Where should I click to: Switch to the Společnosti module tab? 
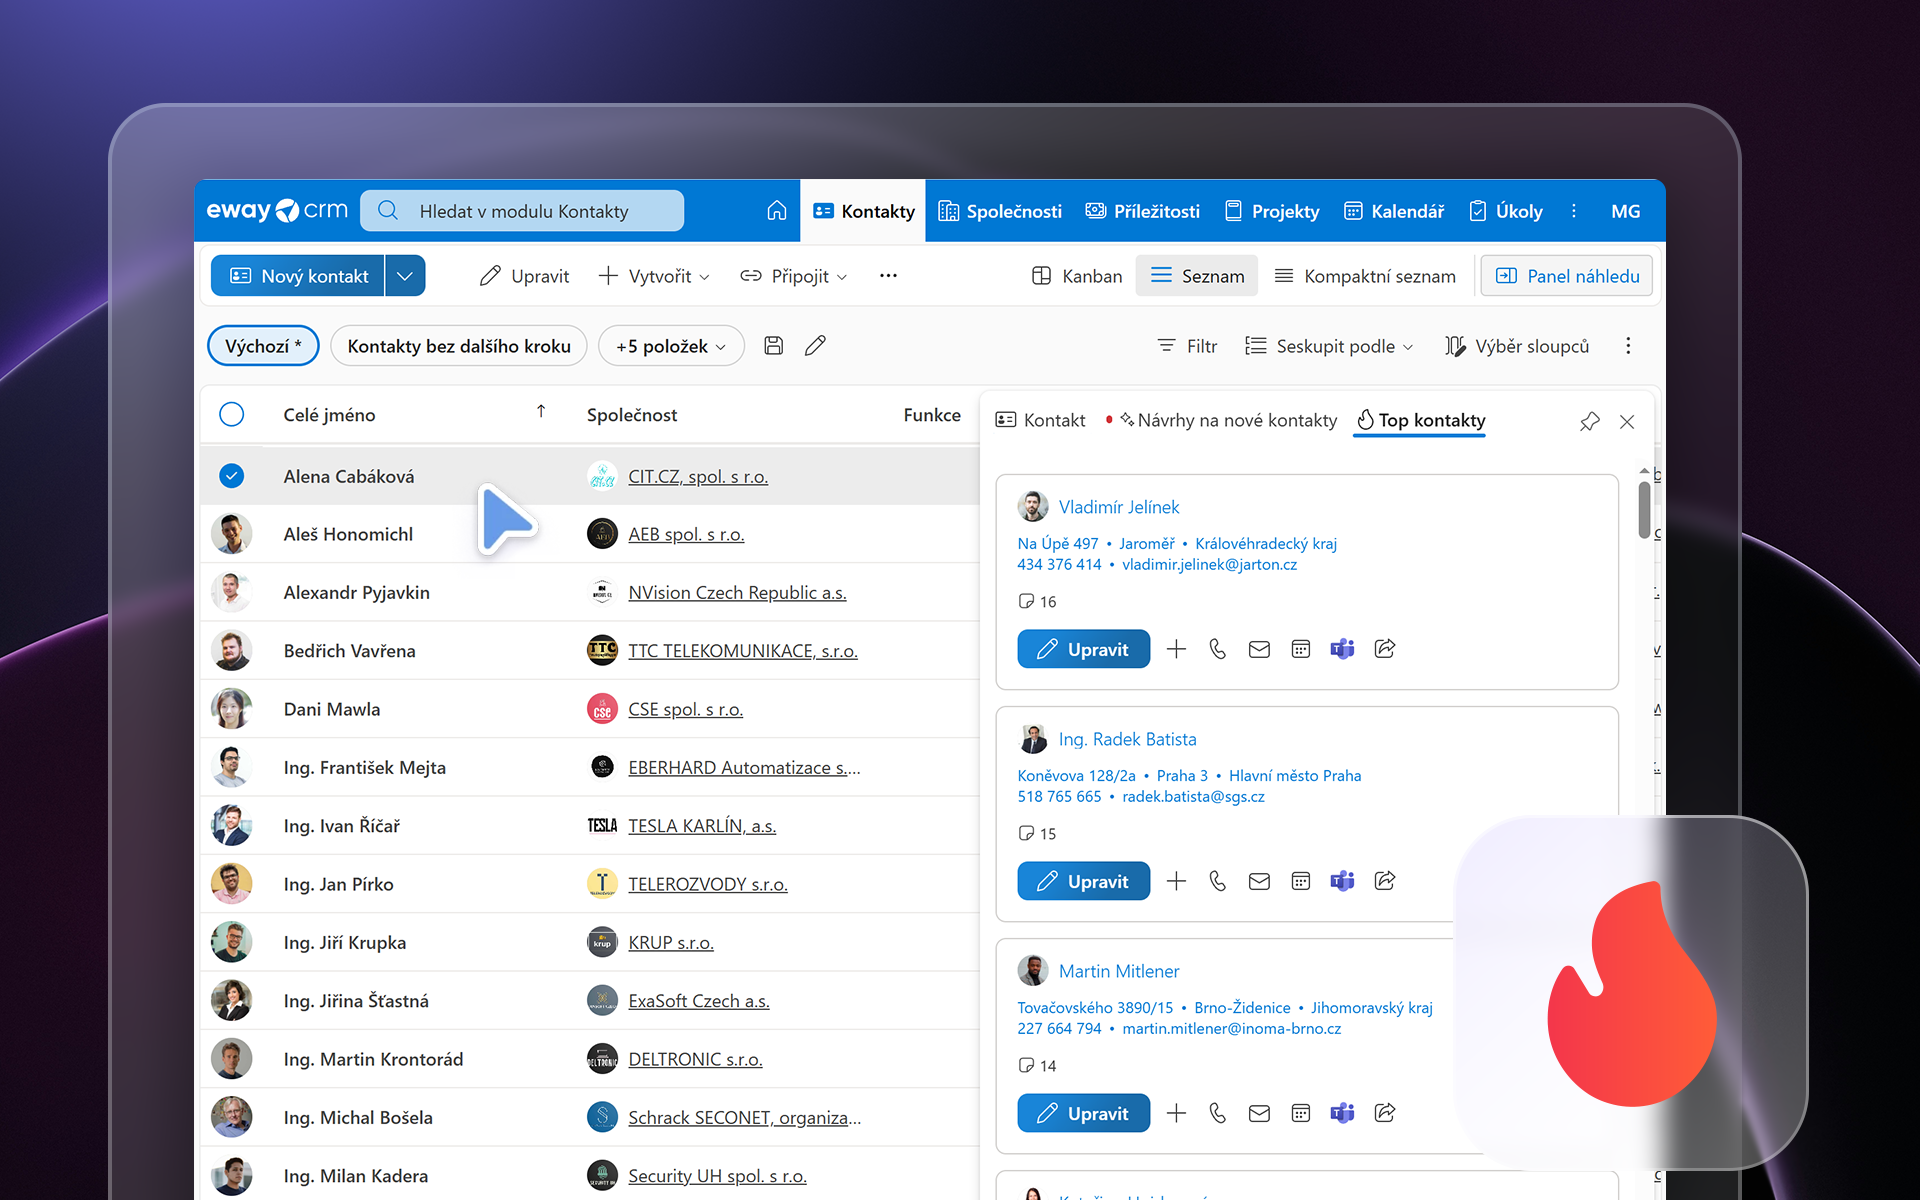(1000, 211)
